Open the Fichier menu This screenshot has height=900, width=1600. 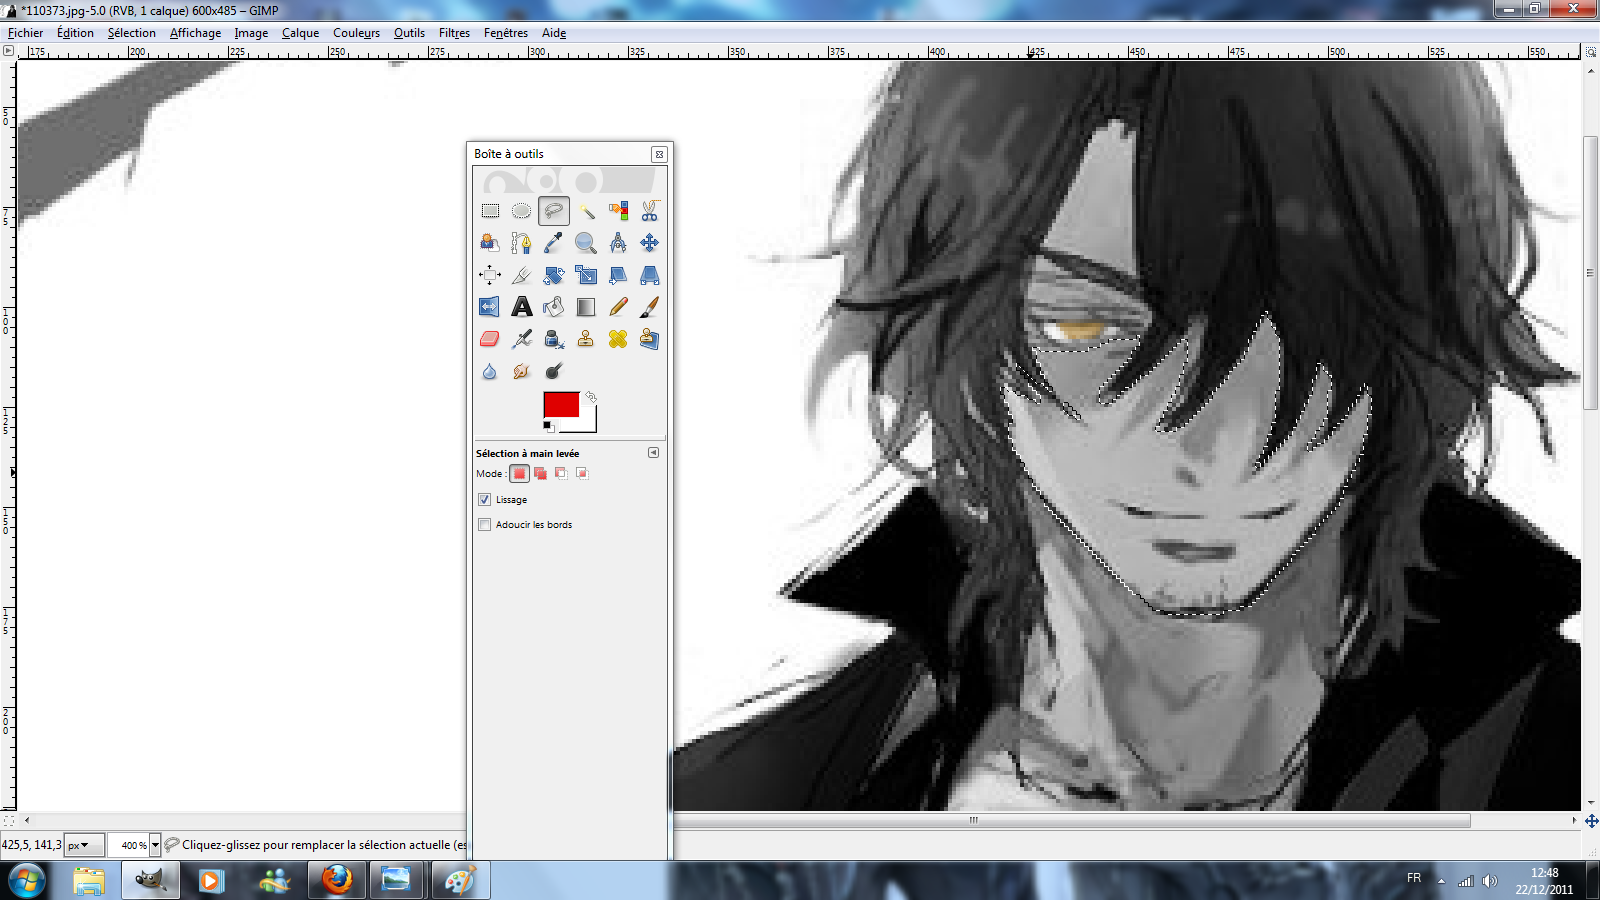[25, 33]
